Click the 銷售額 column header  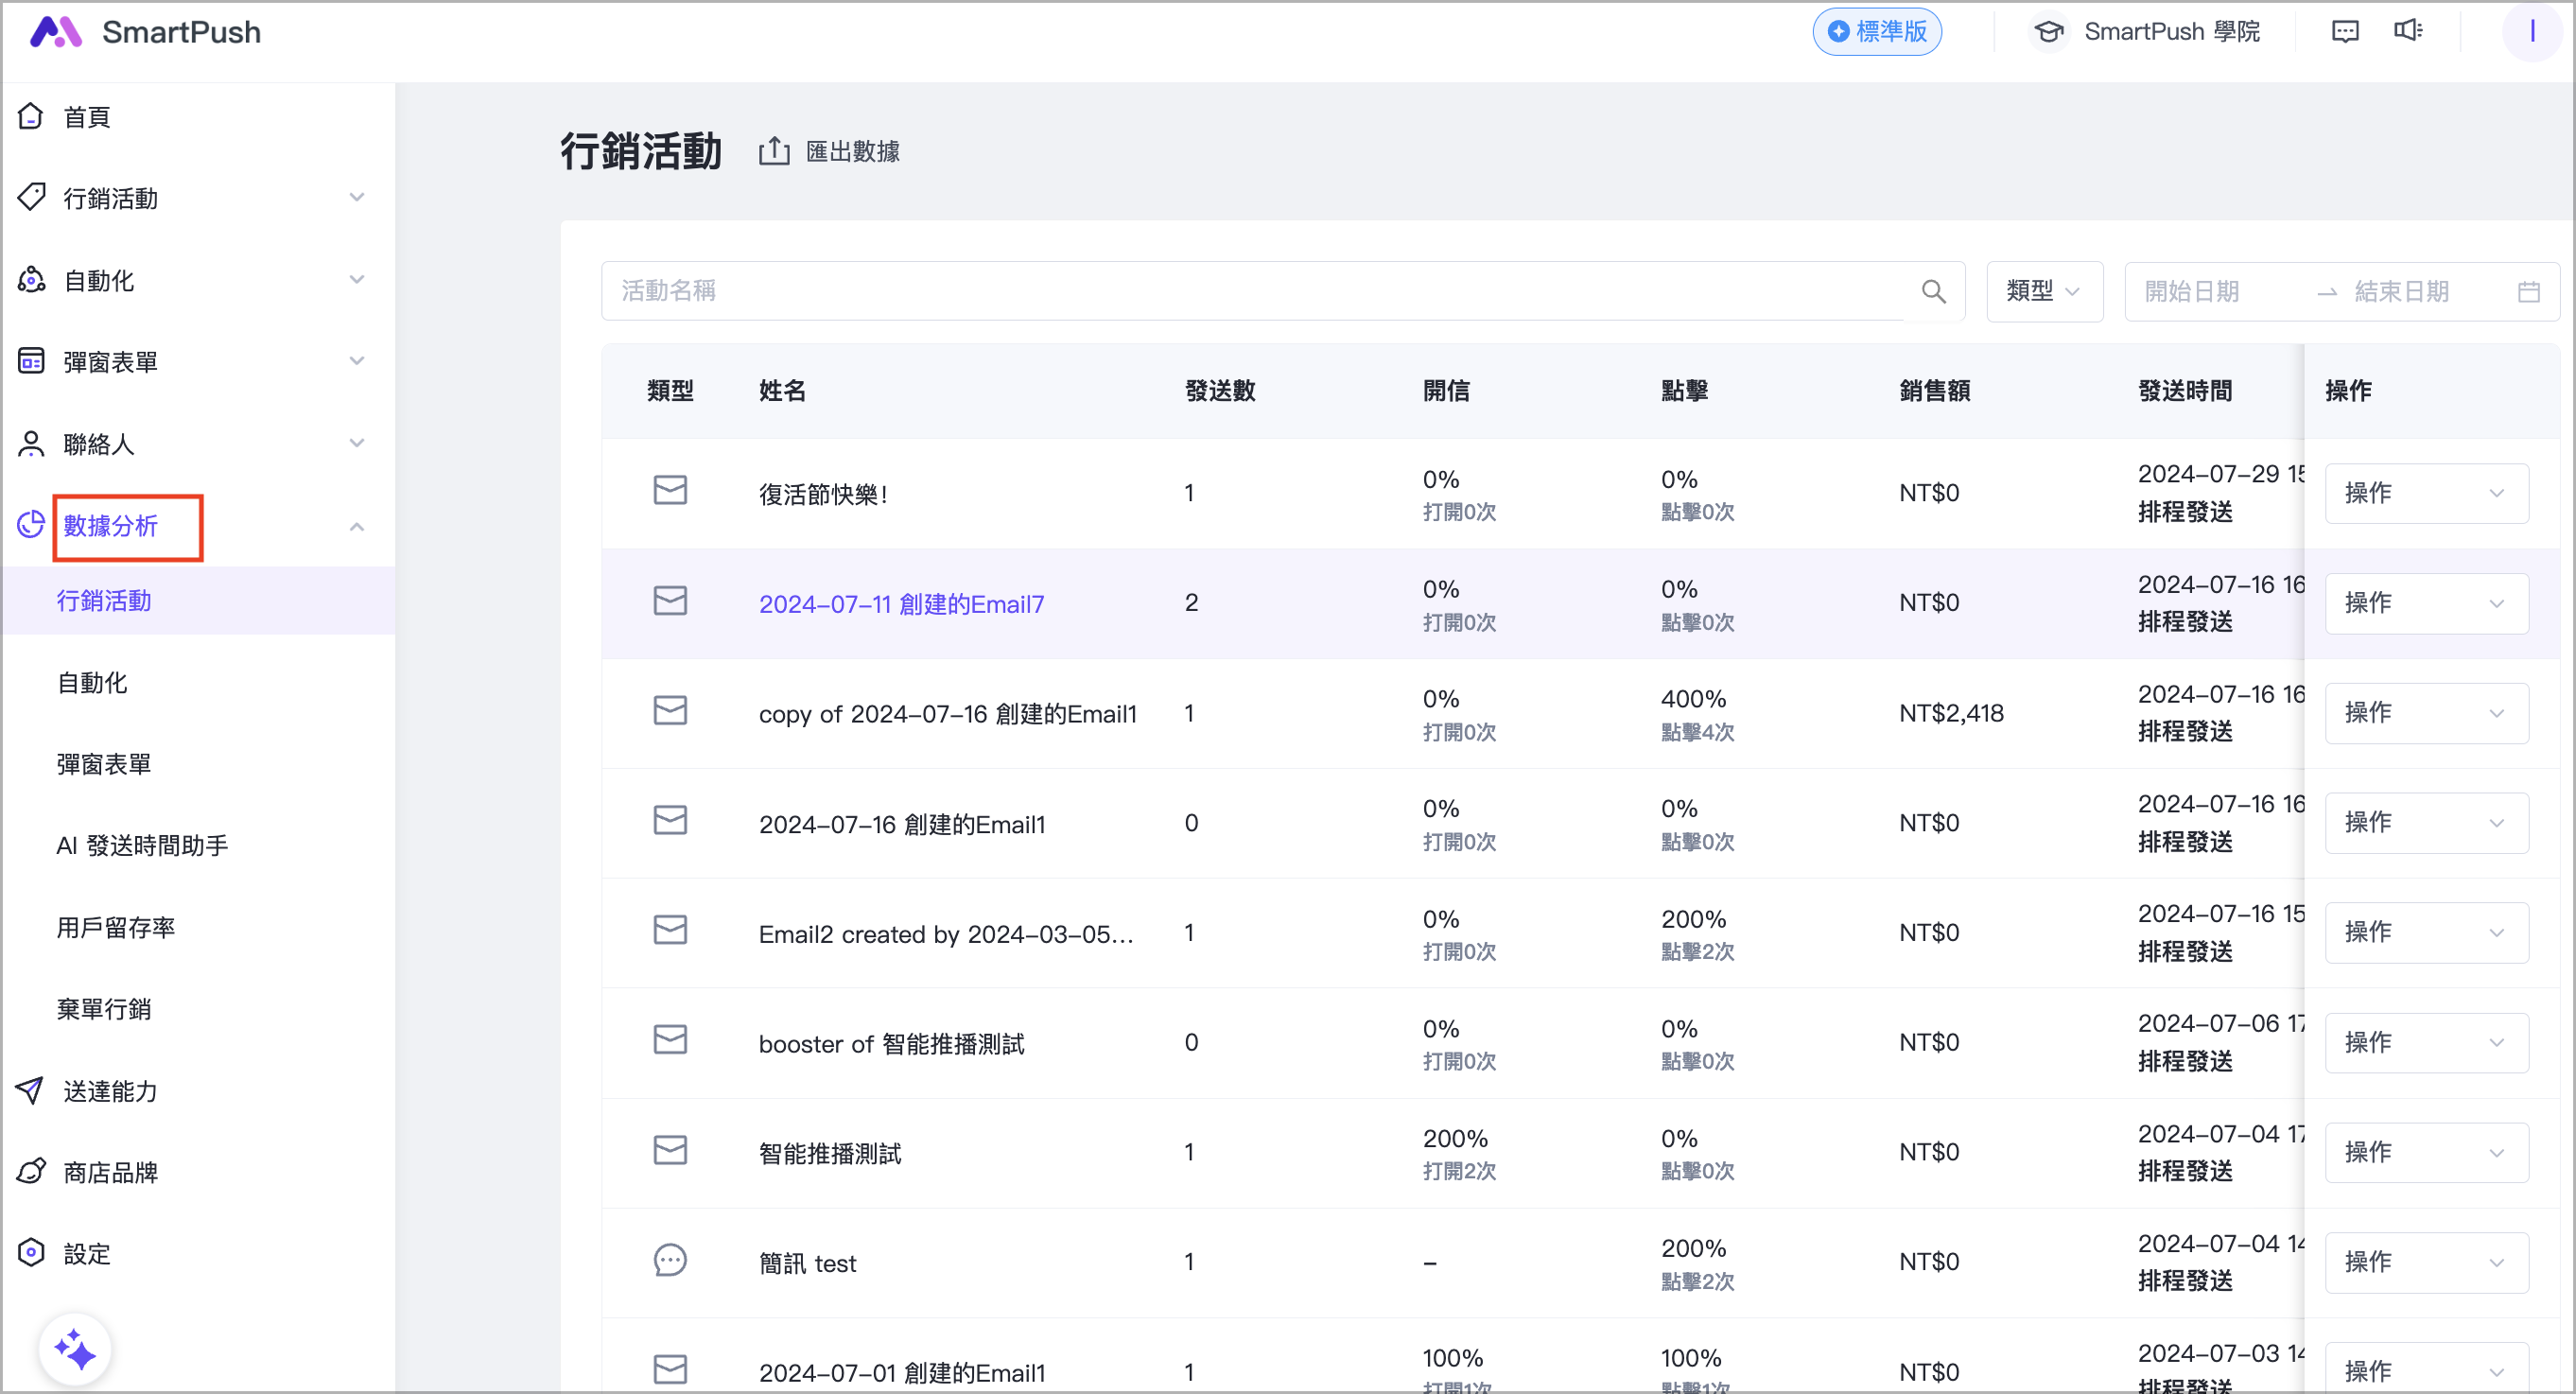[x=1934, y=391]
